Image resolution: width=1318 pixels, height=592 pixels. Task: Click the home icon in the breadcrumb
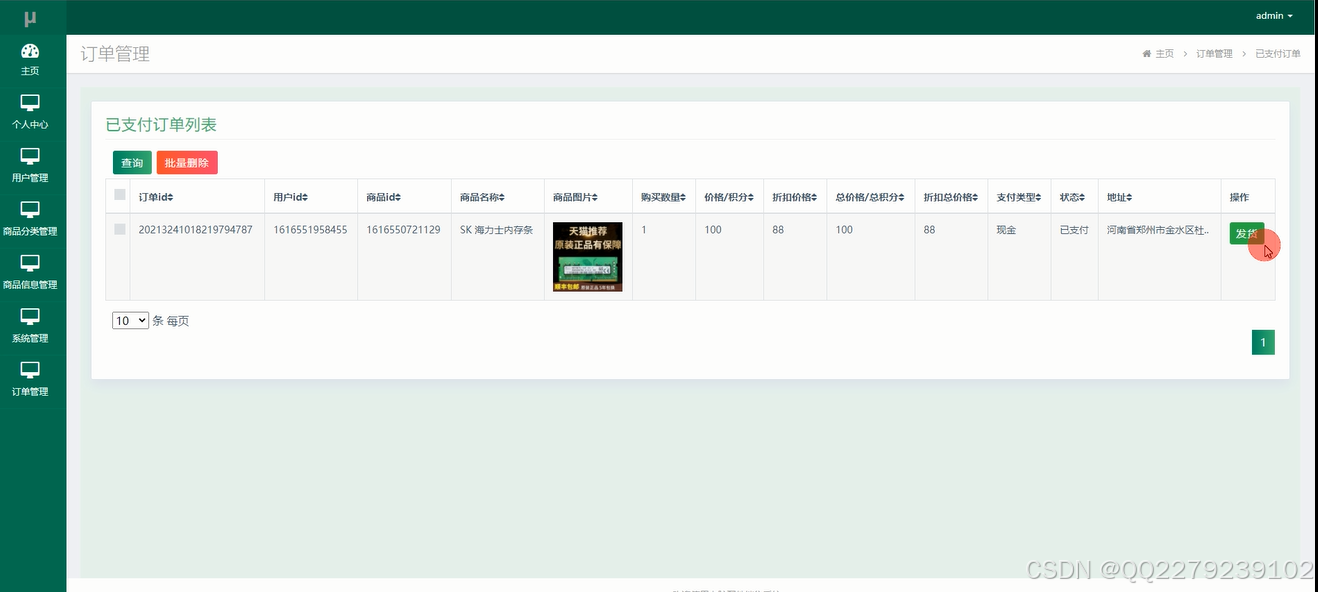click(x=1147, y=54)
